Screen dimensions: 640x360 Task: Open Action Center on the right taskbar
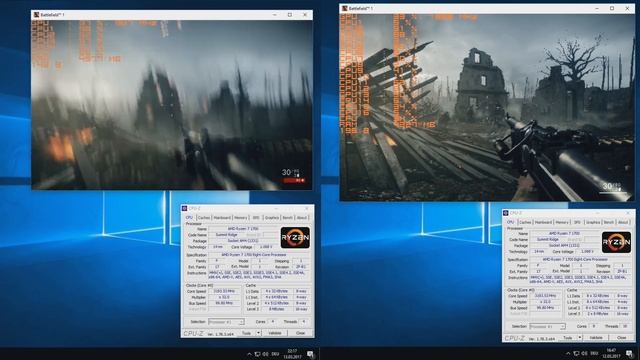[630, 353]
